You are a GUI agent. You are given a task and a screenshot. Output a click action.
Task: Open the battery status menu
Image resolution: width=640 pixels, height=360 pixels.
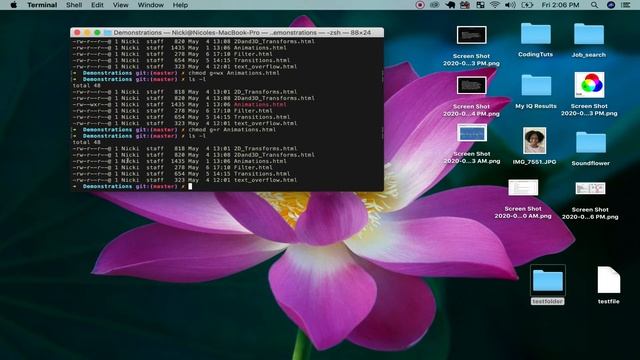527,5
